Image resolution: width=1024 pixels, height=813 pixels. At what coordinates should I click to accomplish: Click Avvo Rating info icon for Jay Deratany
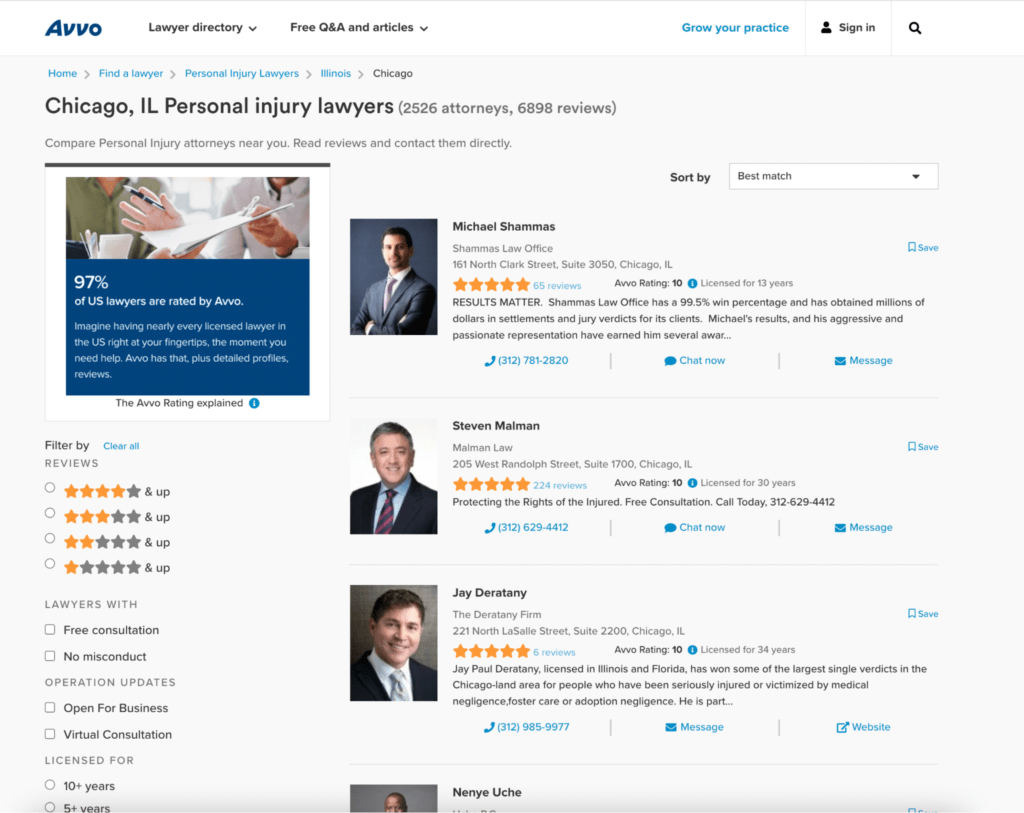point(692,650)
